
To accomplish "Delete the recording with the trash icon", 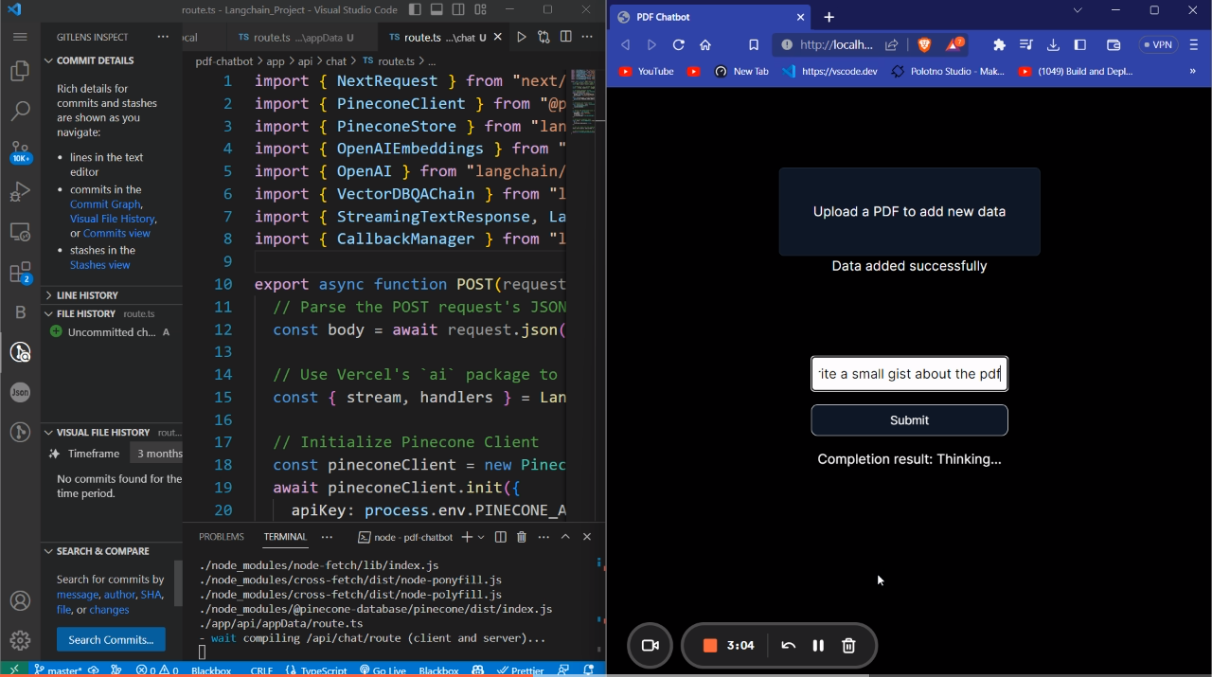I will click(x=849, y=646).
